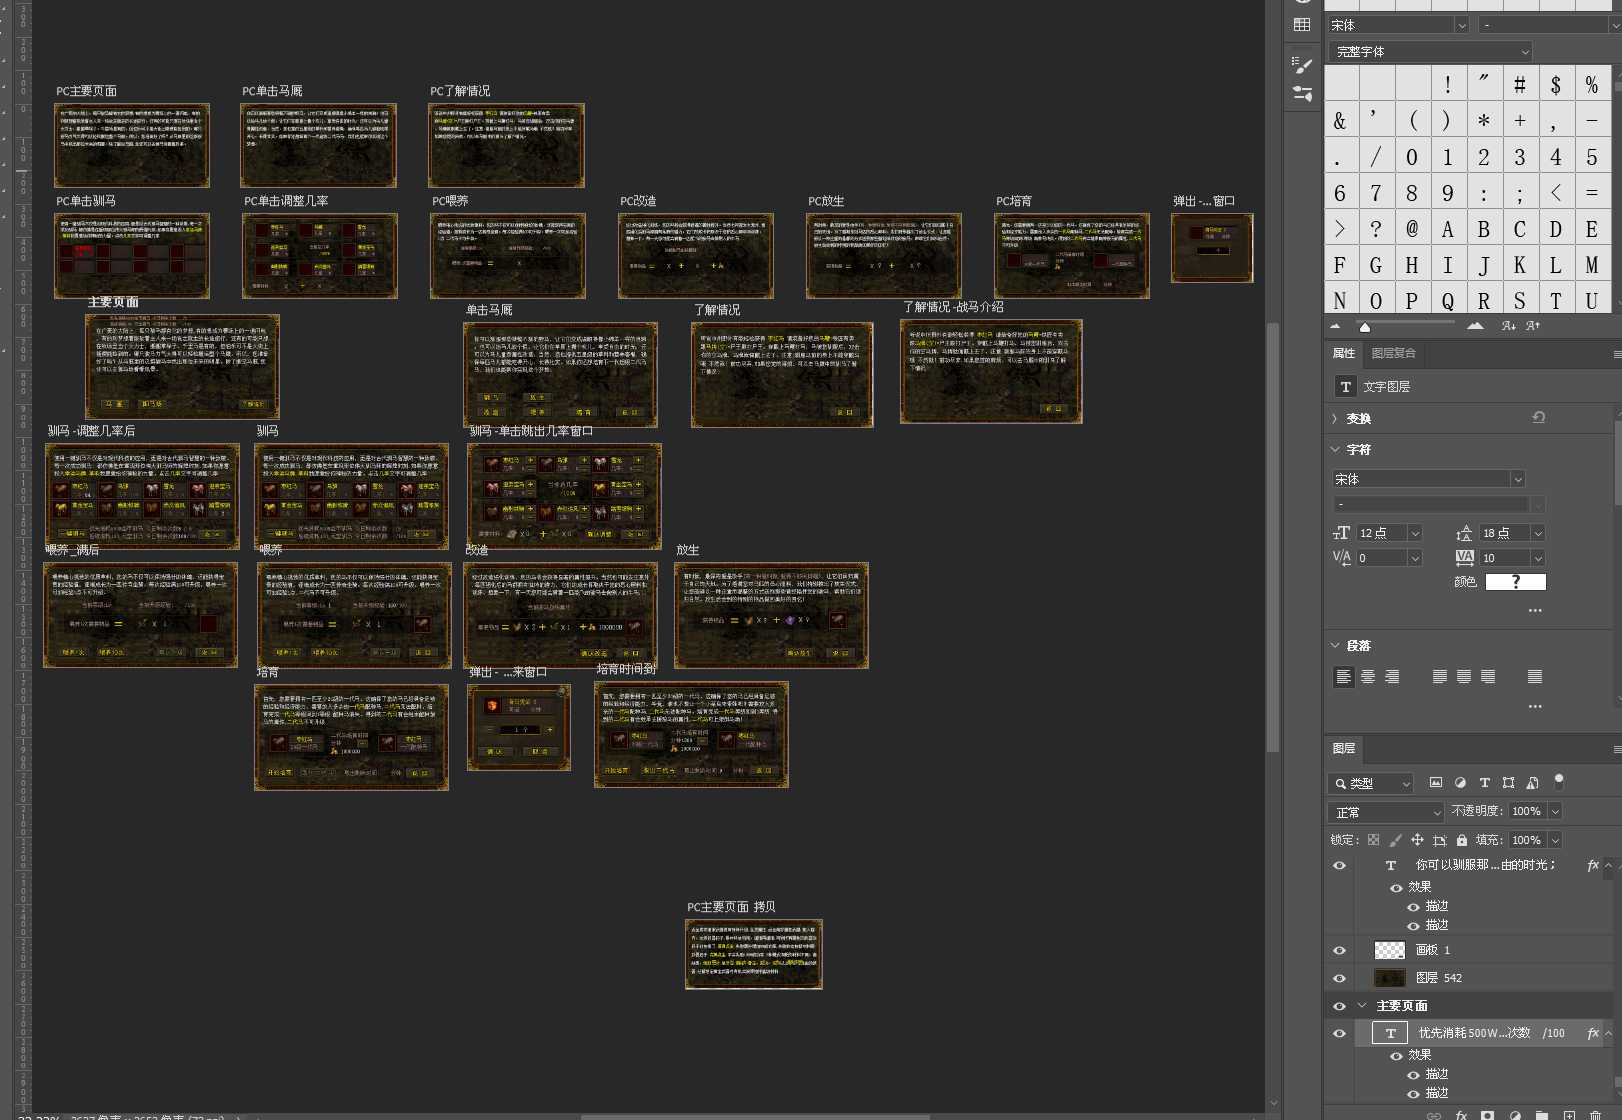
Task: Open the adjustments sliders panel icon
Action: (1302, 93)
